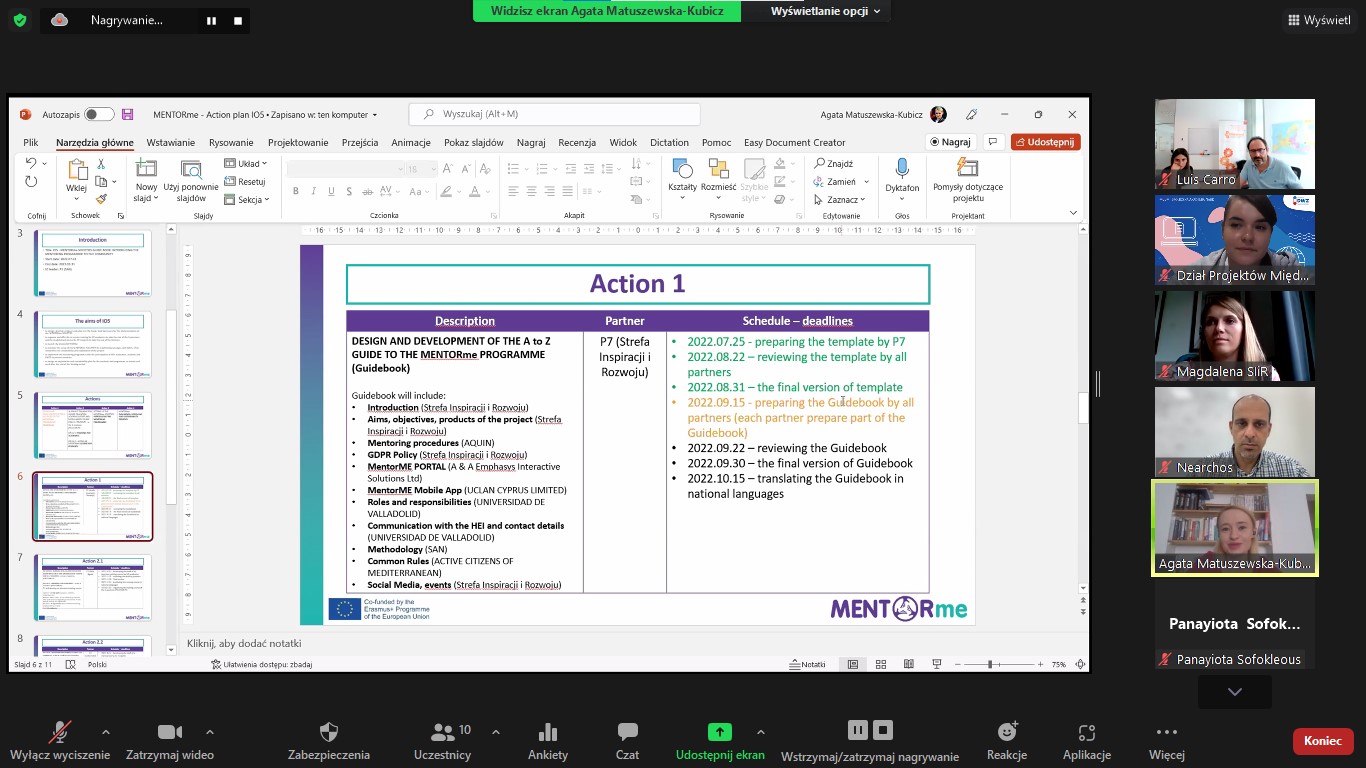Open Reakcje reactions icon

click(x=1007, y=732)
